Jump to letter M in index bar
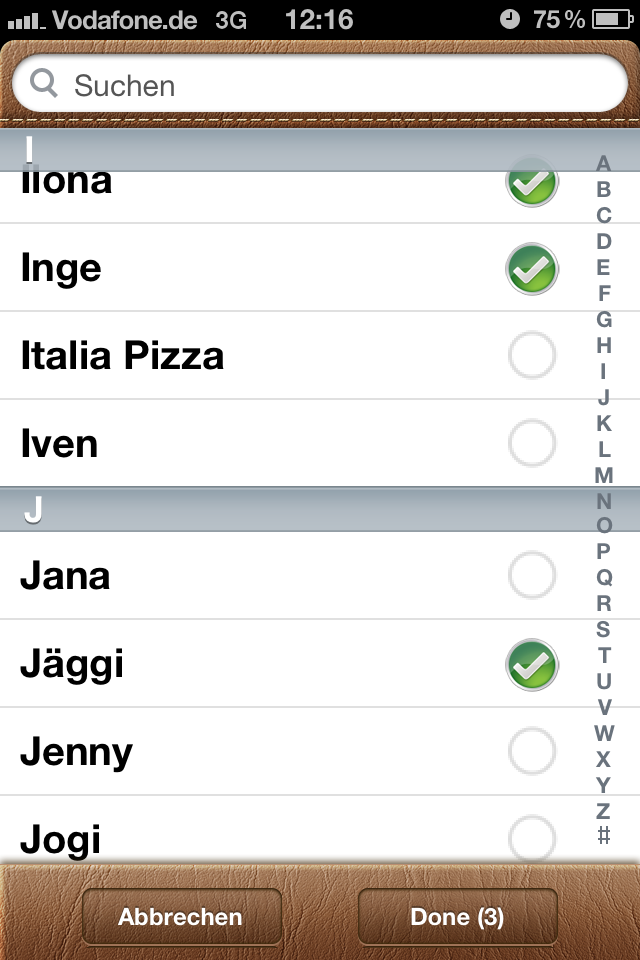Screen dimensions: 640x960 tap(603, 475)
